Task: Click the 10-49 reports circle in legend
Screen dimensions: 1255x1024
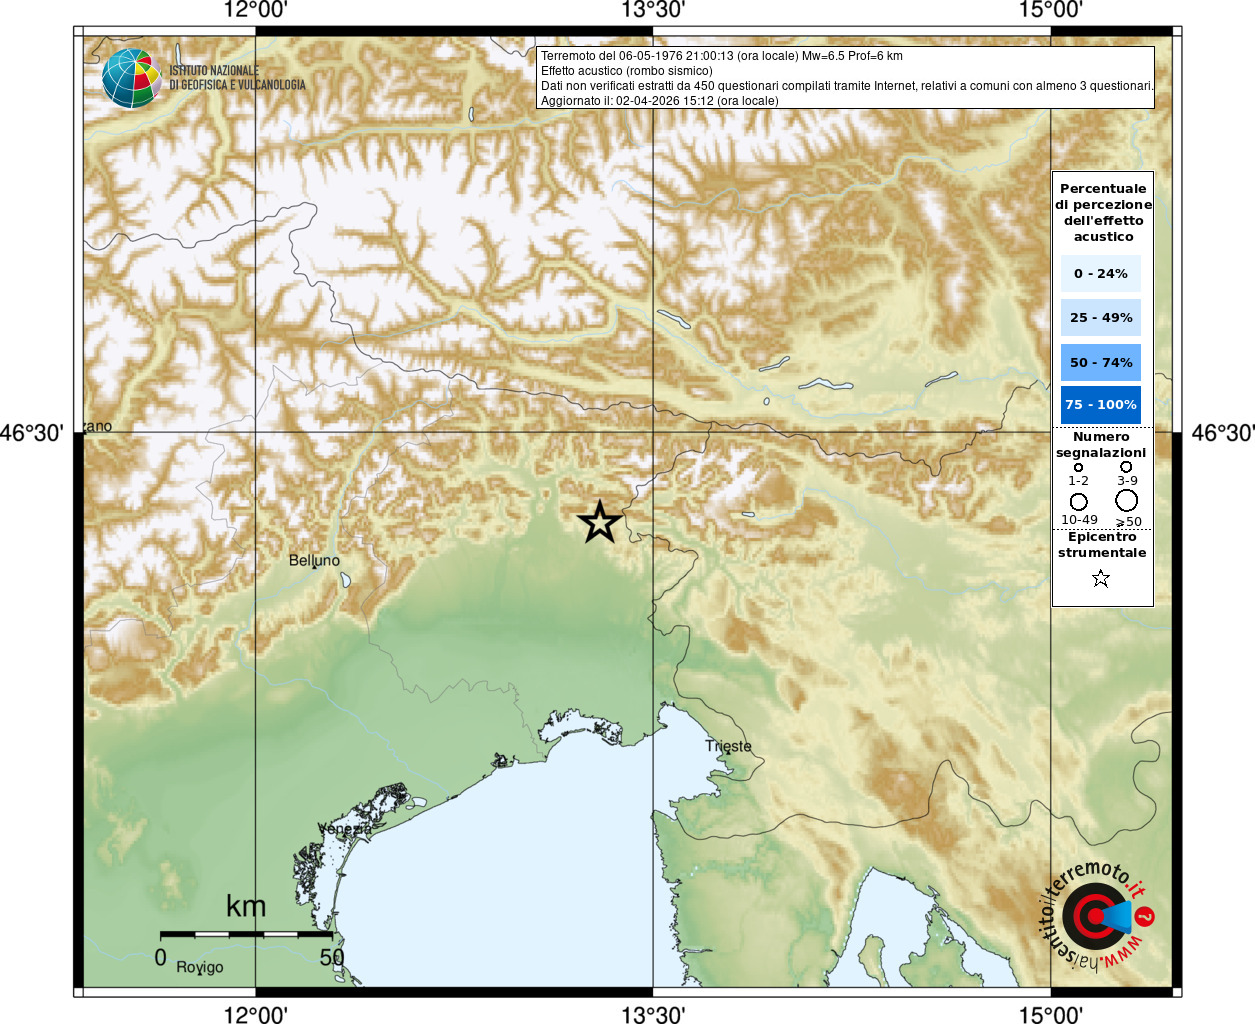Action: (x=1078, y=501)
